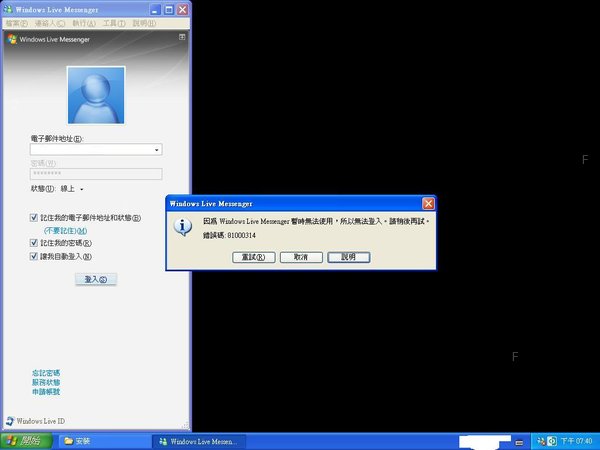Click the green tray icon beside the clock
Image resolution: width=600 pixels, height=450 pixels.
click(x=552, y=441)
